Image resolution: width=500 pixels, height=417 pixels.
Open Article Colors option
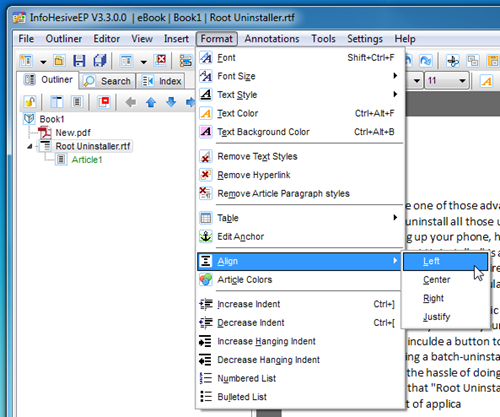(x=300, y=280)
